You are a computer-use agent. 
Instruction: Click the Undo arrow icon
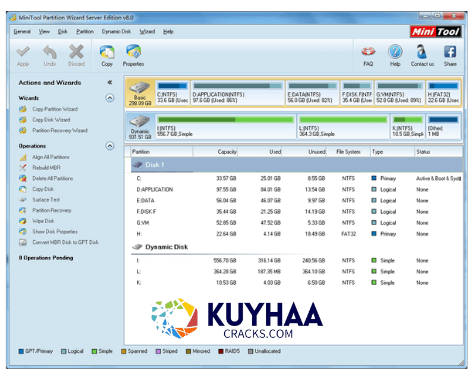50,52
